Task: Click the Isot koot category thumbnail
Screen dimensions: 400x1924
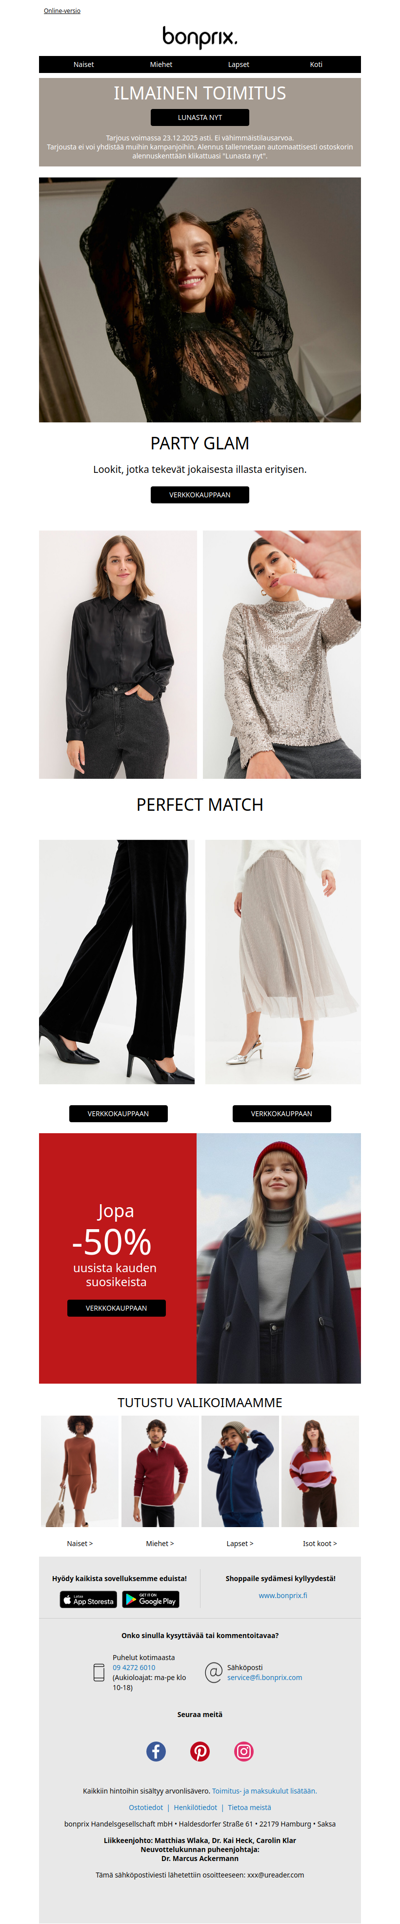Action: (x=320, y=1471)
